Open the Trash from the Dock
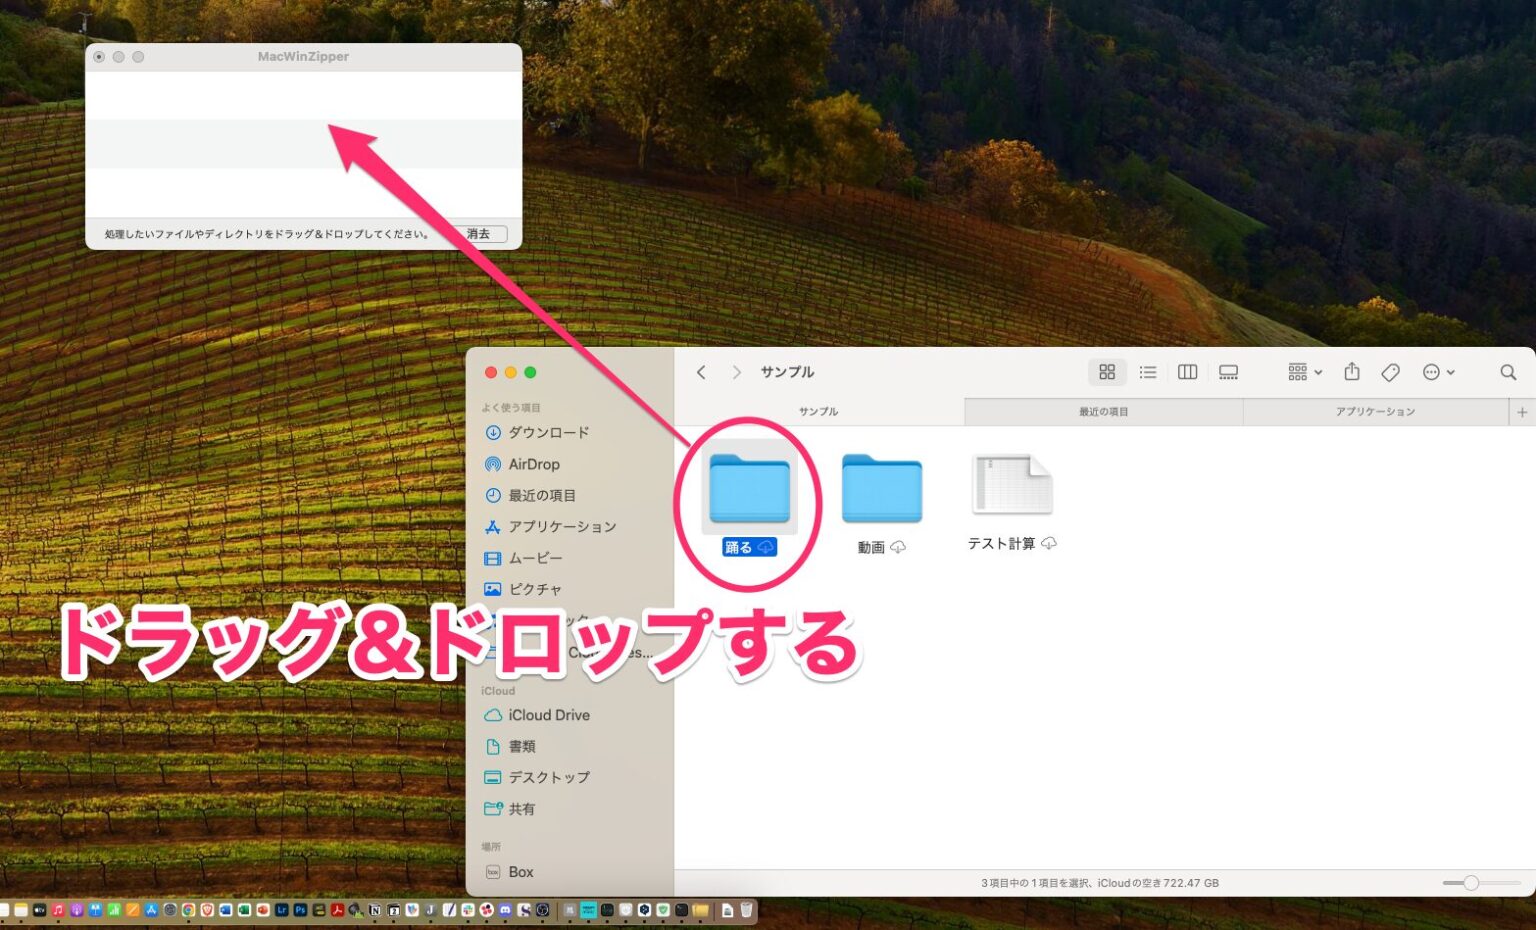Viewport: 1536px width, 930px height. [x=746, y=911]
